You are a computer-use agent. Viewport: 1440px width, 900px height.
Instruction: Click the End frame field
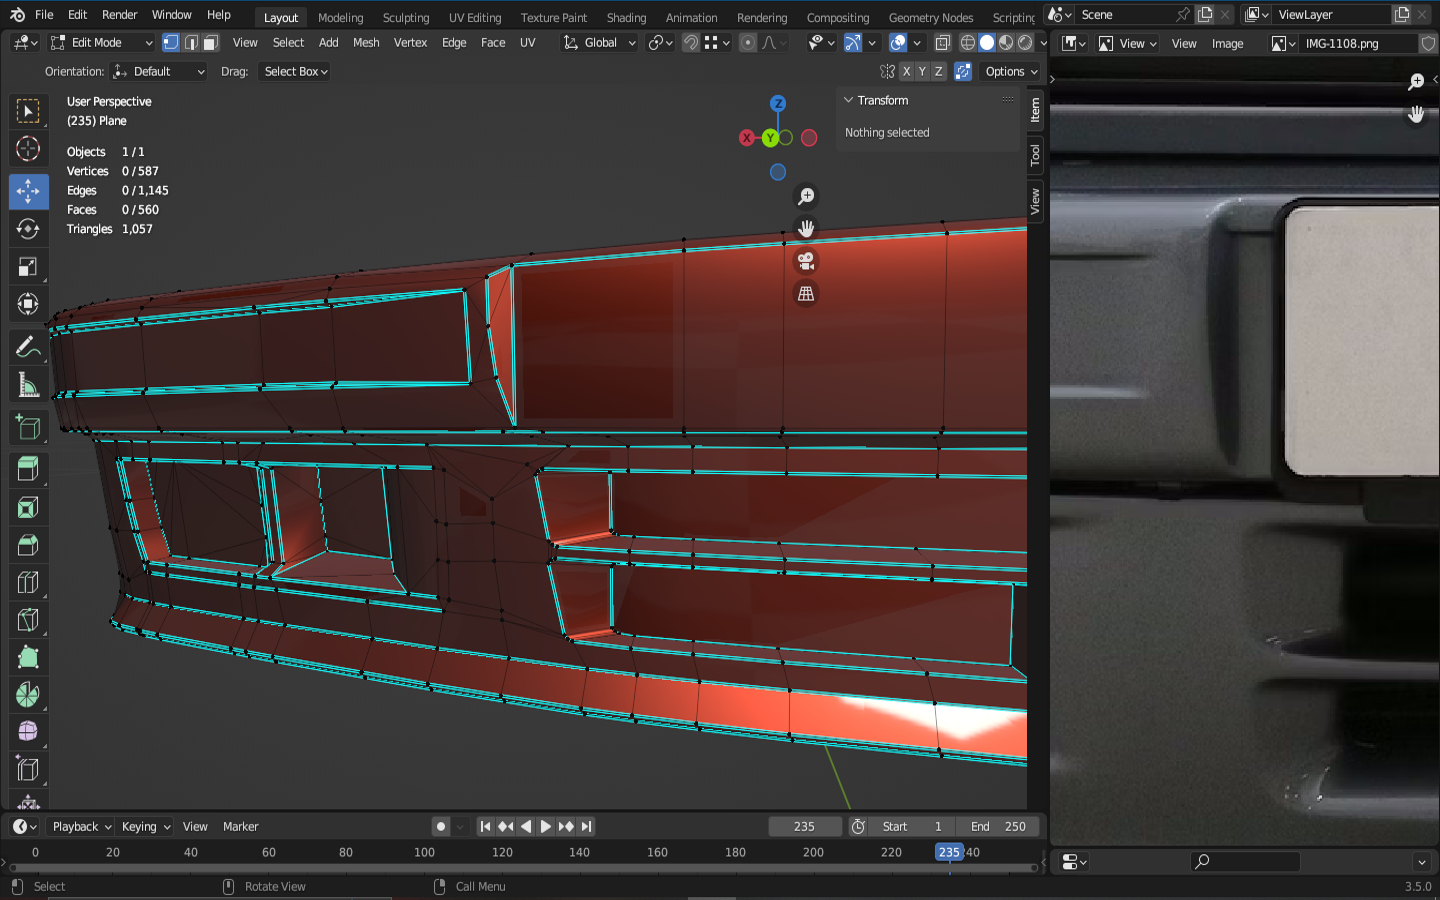997,826
